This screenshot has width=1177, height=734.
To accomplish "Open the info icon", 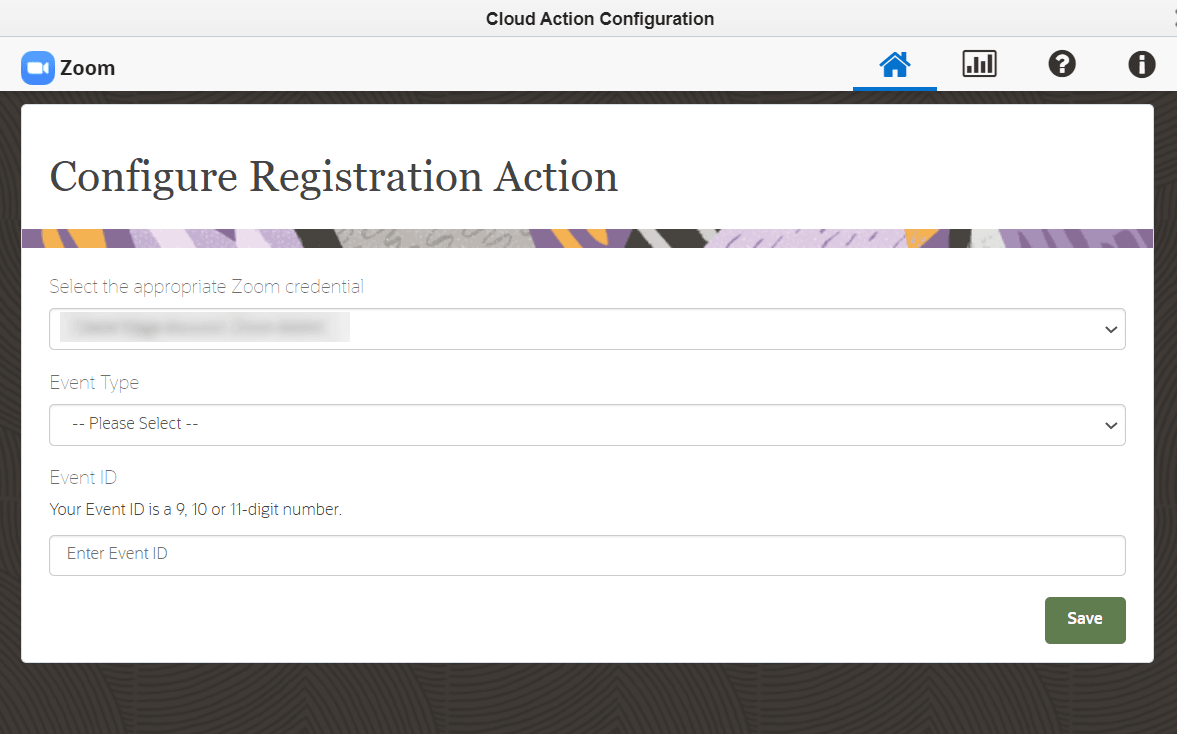I will tap(1142, 65).
